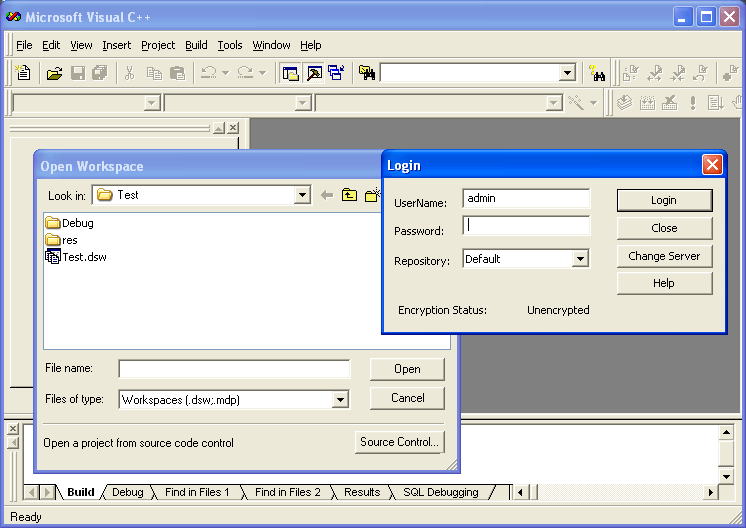Click the Open folder toolbar icon
This screenshot has height=528, width=746.
(x=55, y=73)
